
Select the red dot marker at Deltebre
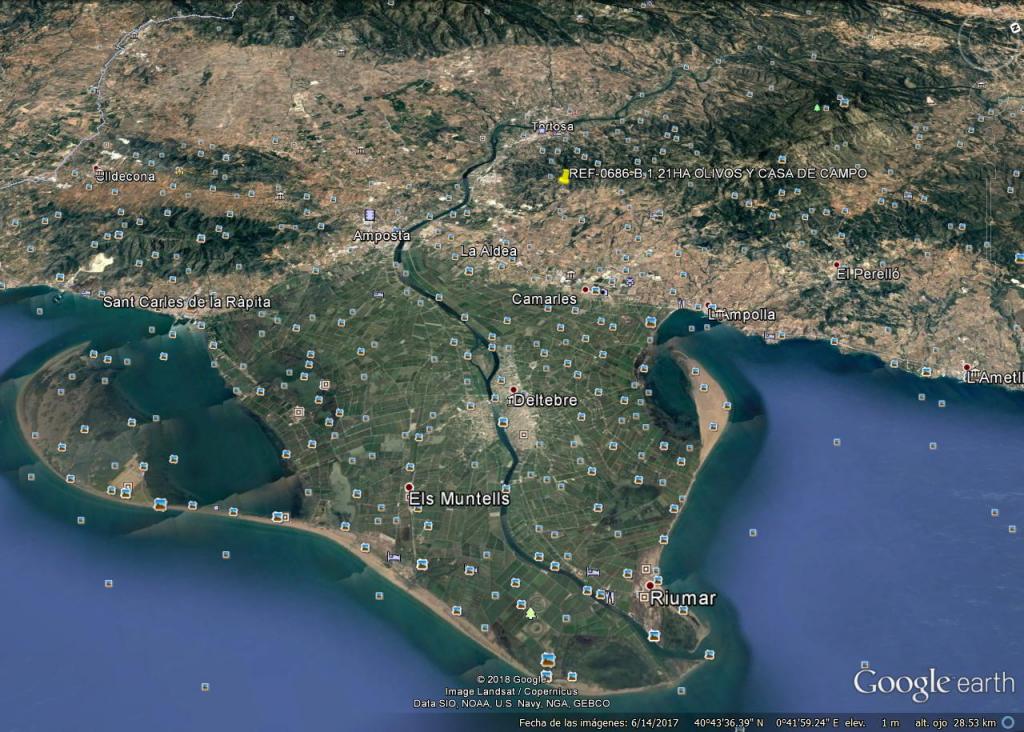(x=513, y=390)
